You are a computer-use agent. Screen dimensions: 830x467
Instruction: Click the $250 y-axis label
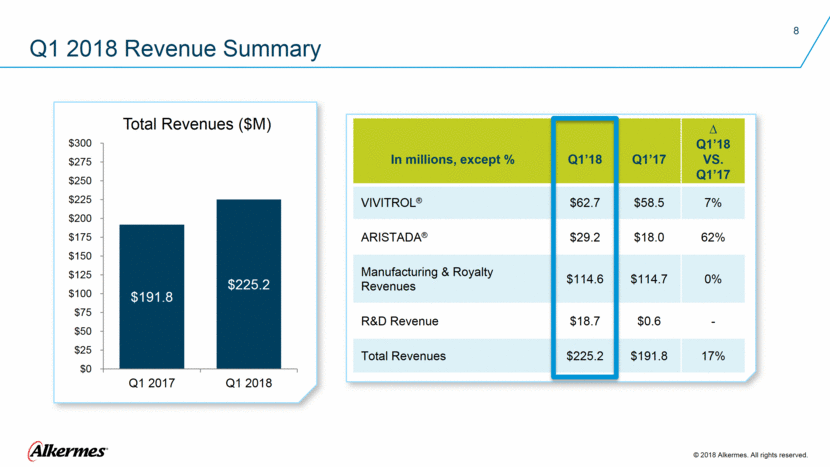click(x=80, y=181)
